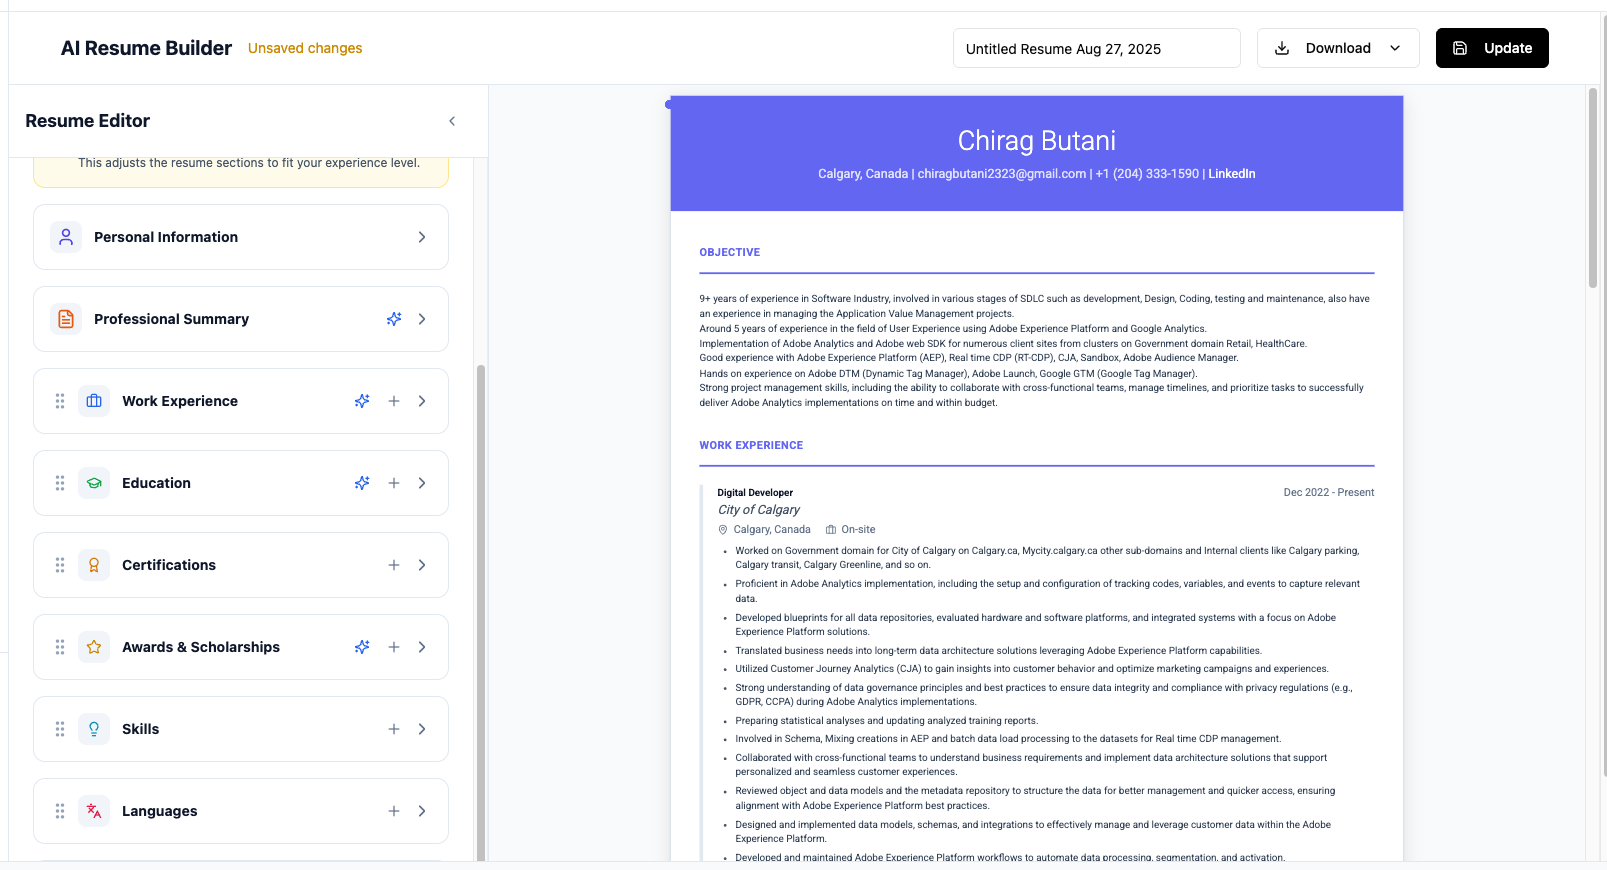Click plus icon on Certifications section
1607x870 pixels.
pyautogui.click(x=394, y=565)
